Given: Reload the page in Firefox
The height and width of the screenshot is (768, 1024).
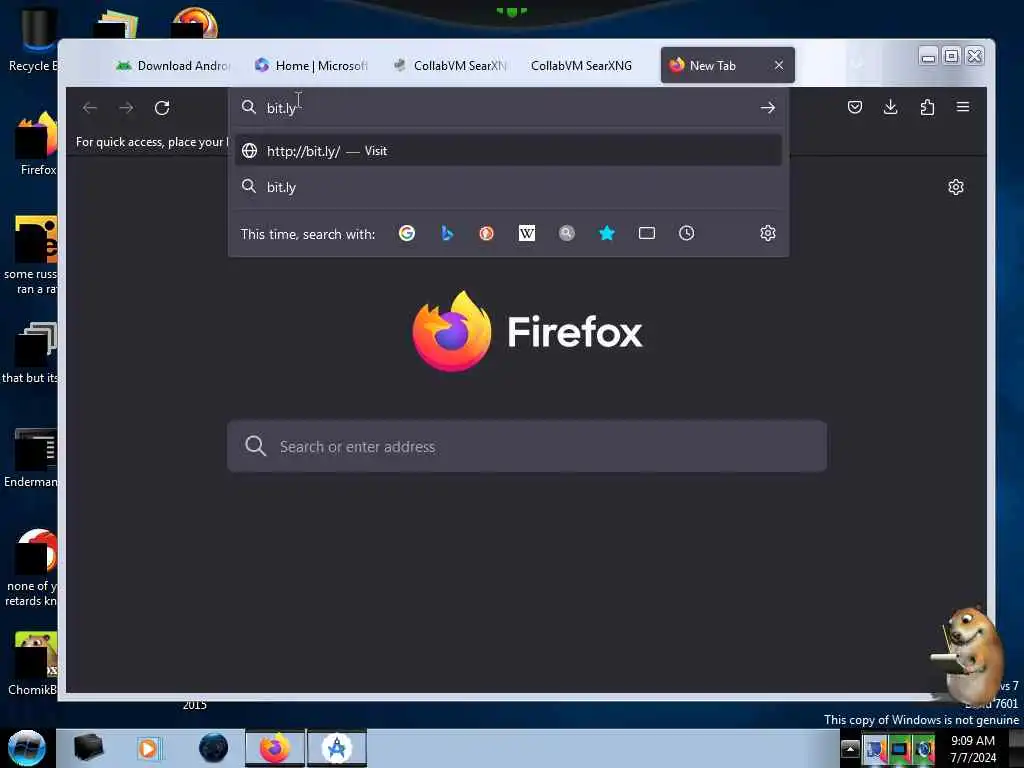Looking at the screenshot, I should click(162, 108).
